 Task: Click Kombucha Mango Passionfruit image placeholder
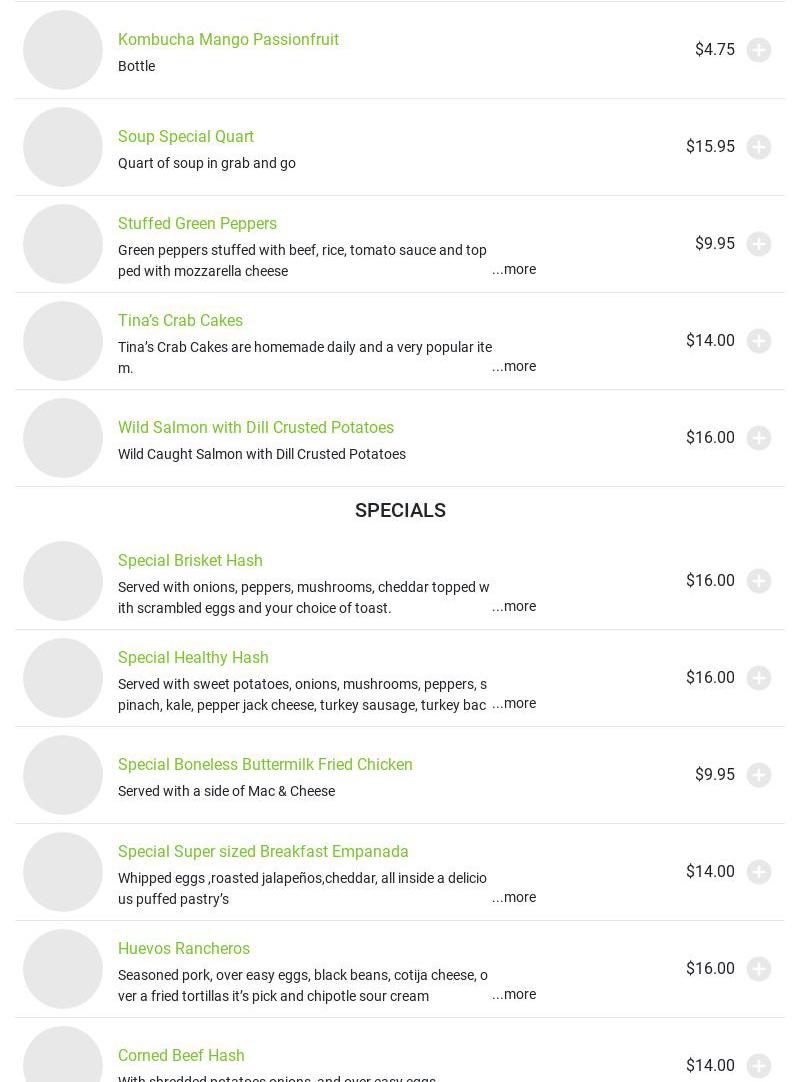point(63,50)
